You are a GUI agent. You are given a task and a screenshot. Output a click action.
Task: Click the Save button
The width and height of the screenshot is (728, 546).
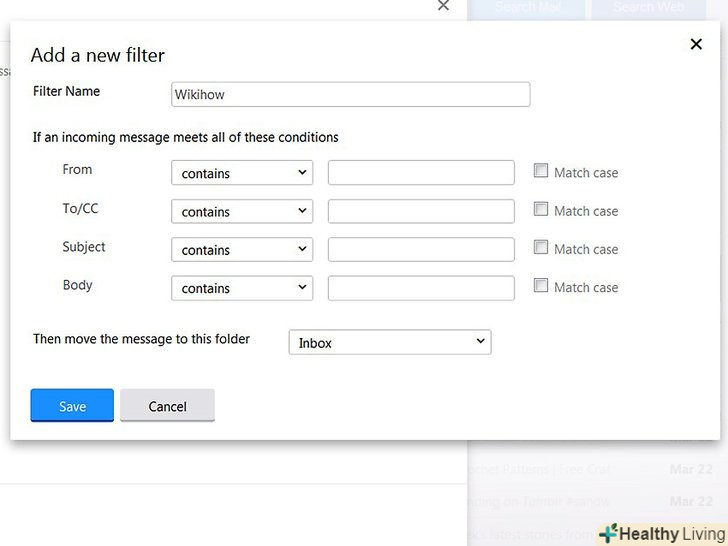coord(72,406)
